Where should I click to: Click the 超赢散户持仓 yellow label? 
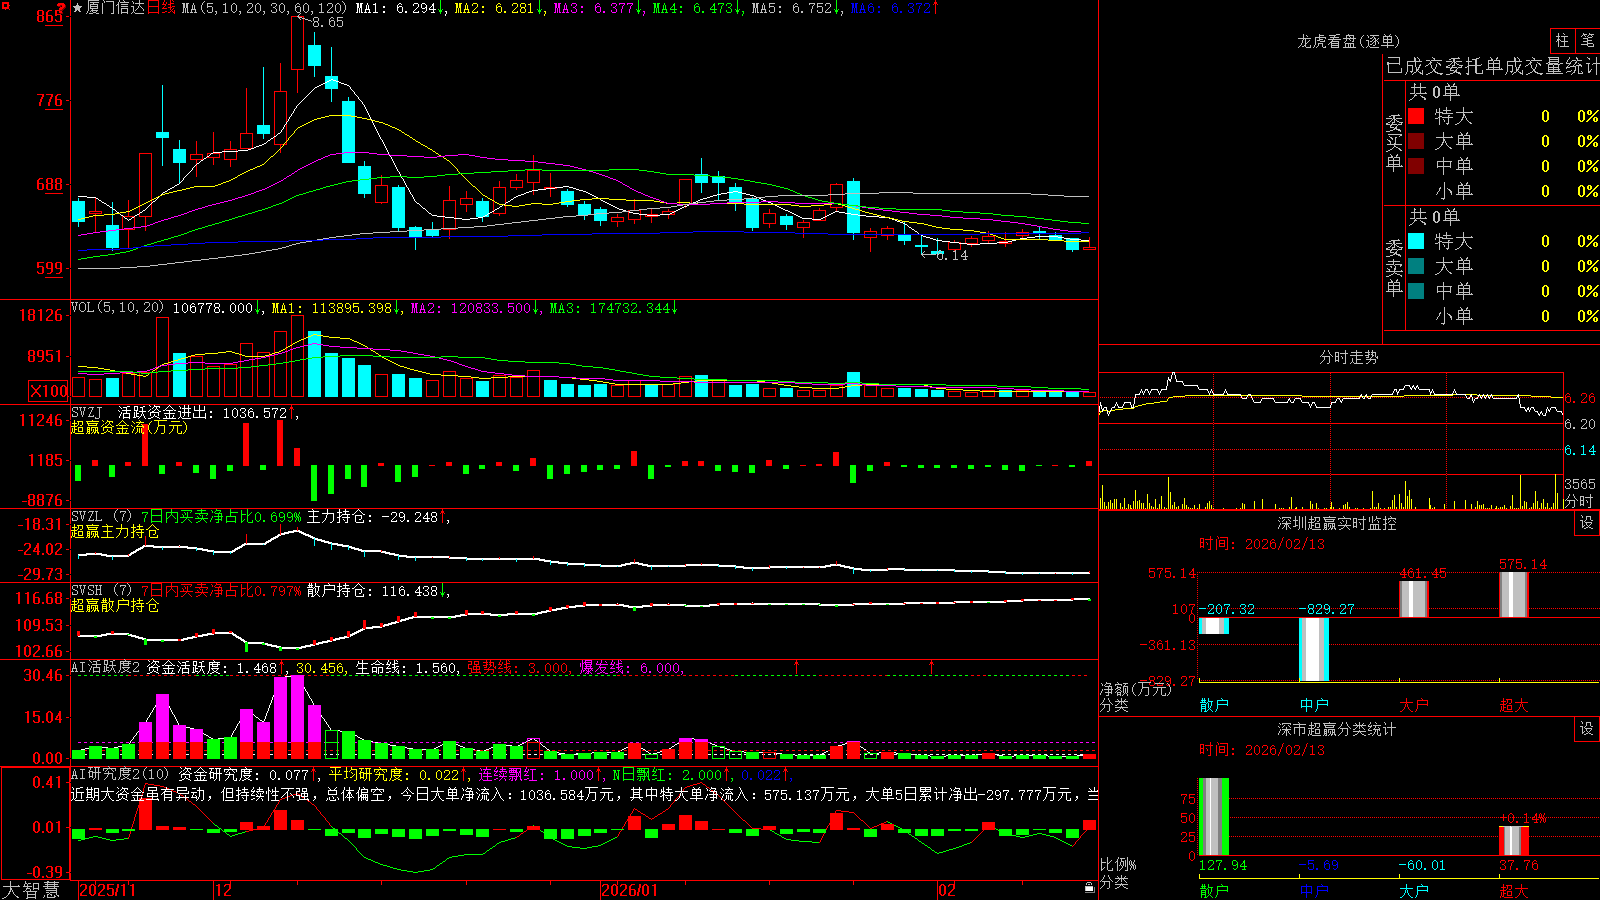[115, 605]
